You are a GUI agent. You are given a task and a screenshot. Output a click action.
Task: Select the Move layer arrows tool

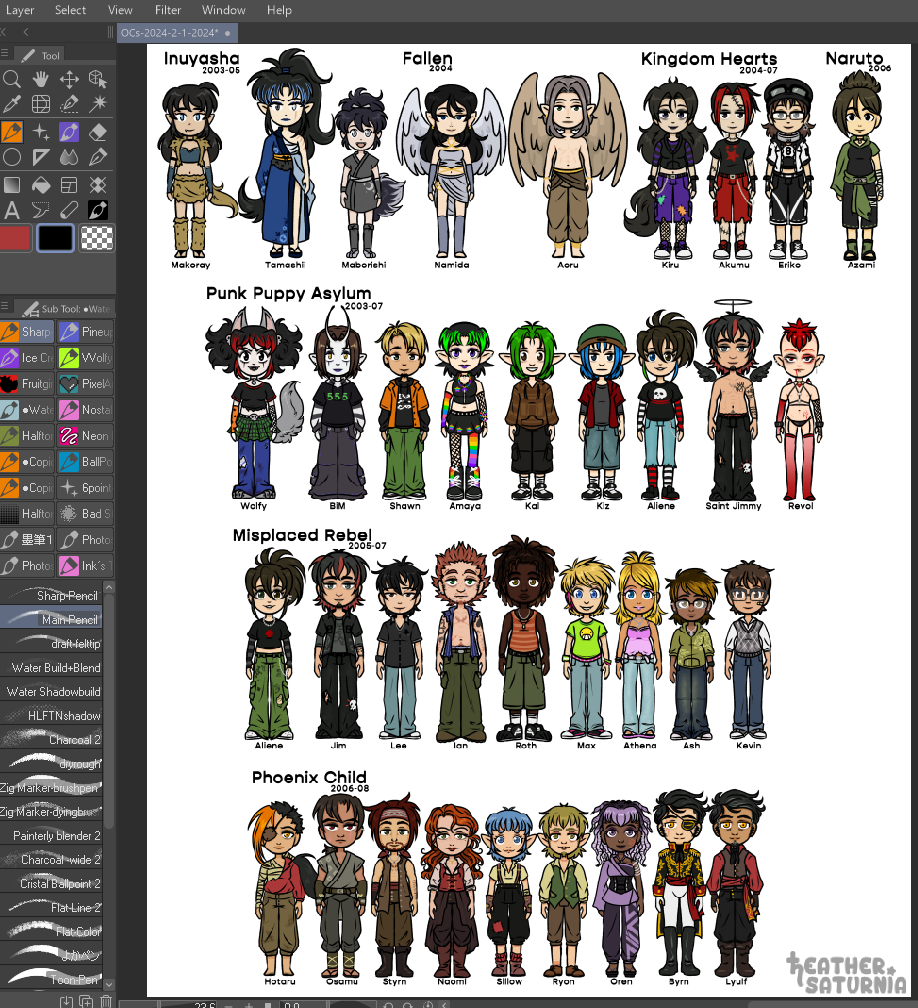[x=69, y=78]
